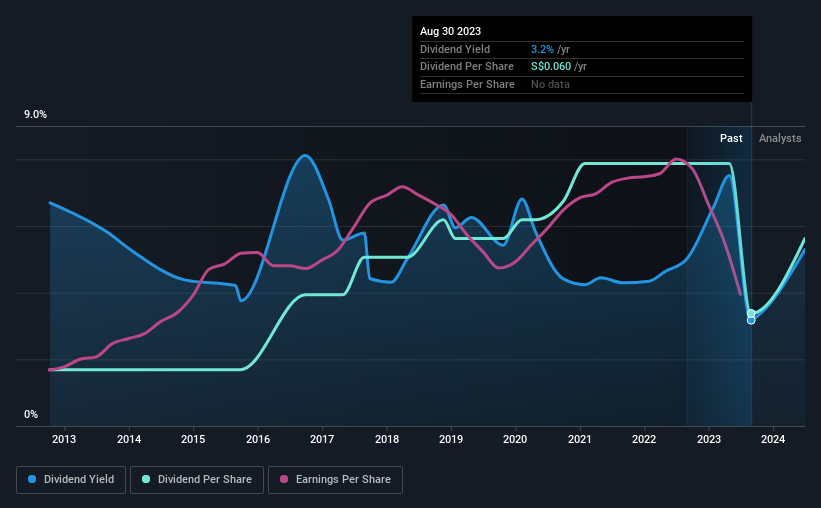
Task: Toggle the Dividend Yield legend button
Action: 71,480
